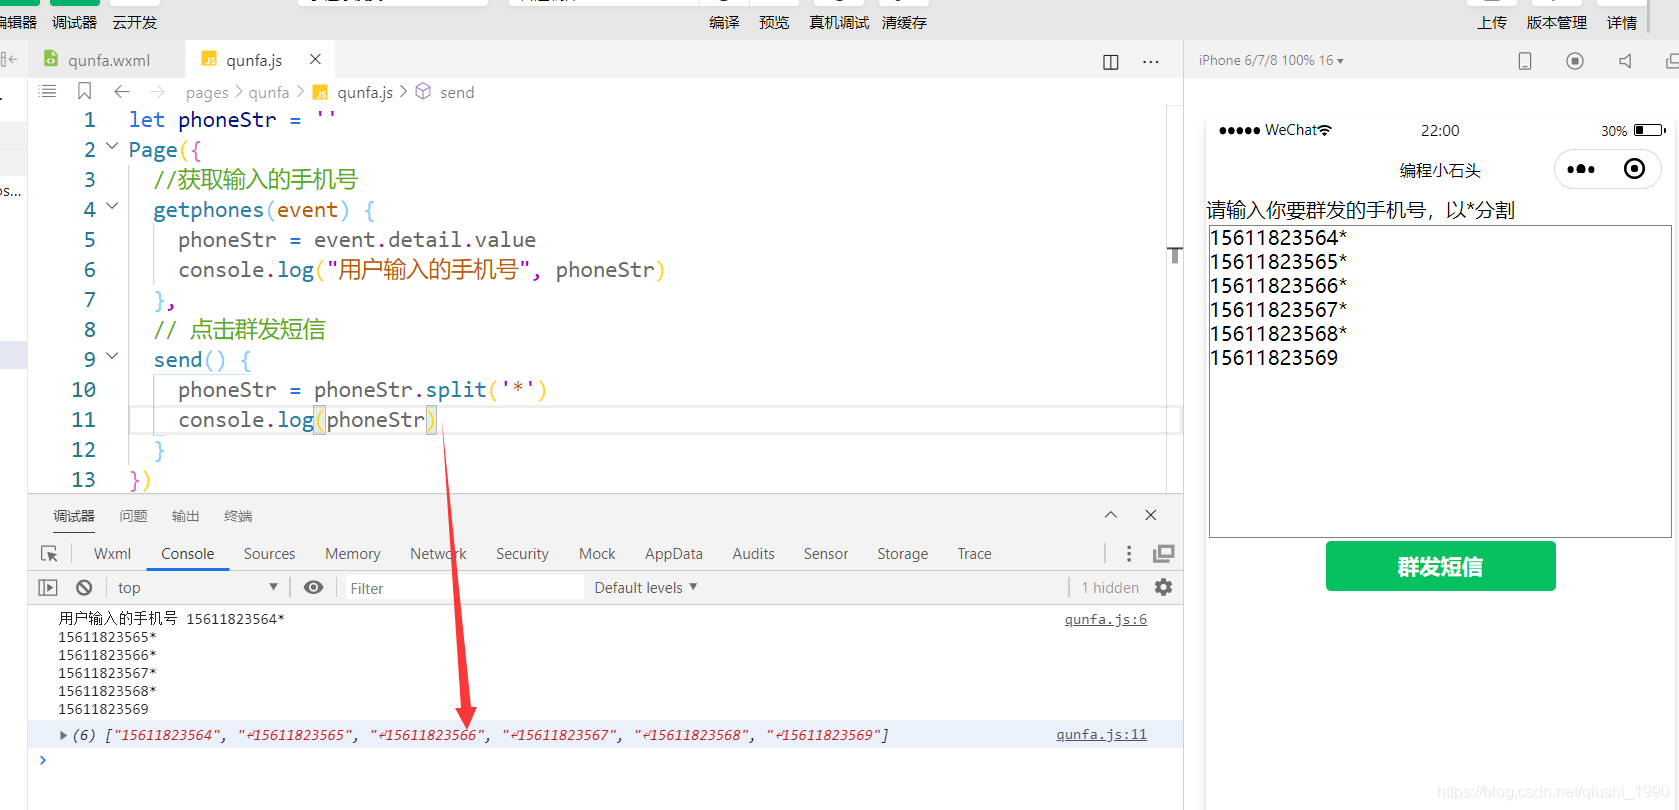Select the qunfa.js editor tab
This screenshot has width=1679, height=810.
(x=254, y=60)
